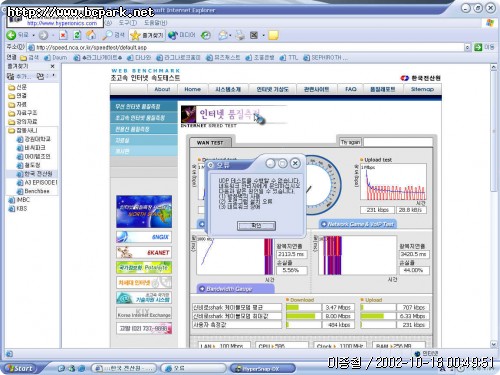
Task: Open Back button history dropdown arrow
Action: [34, 35]
